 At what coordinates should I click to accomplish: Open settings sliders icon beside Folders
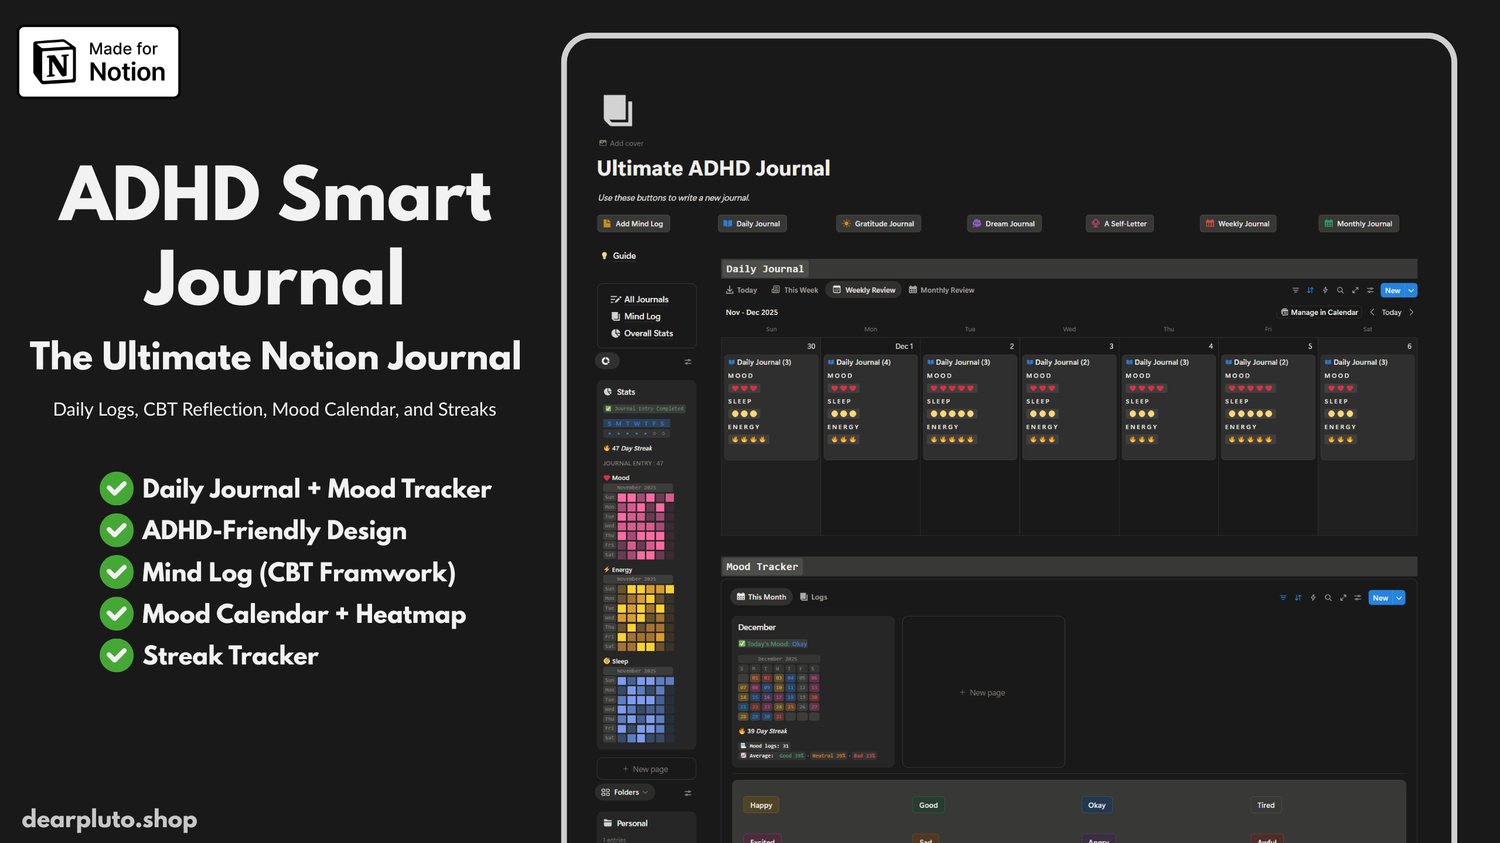tap(688, 793)
